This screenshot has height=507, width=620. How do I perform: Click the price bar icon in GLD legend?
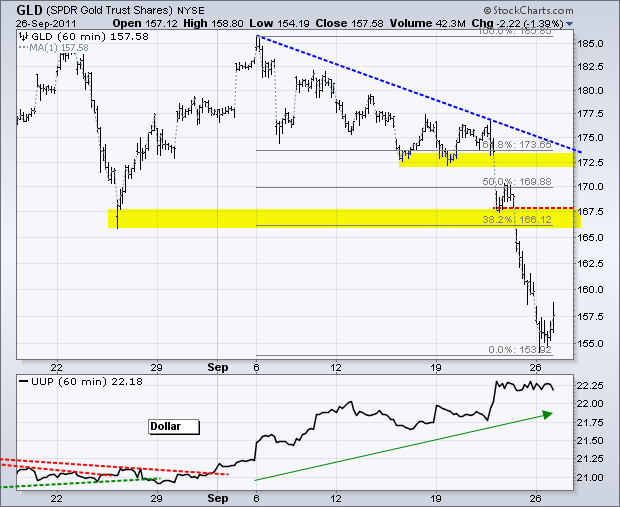click(x=24, y=37)
